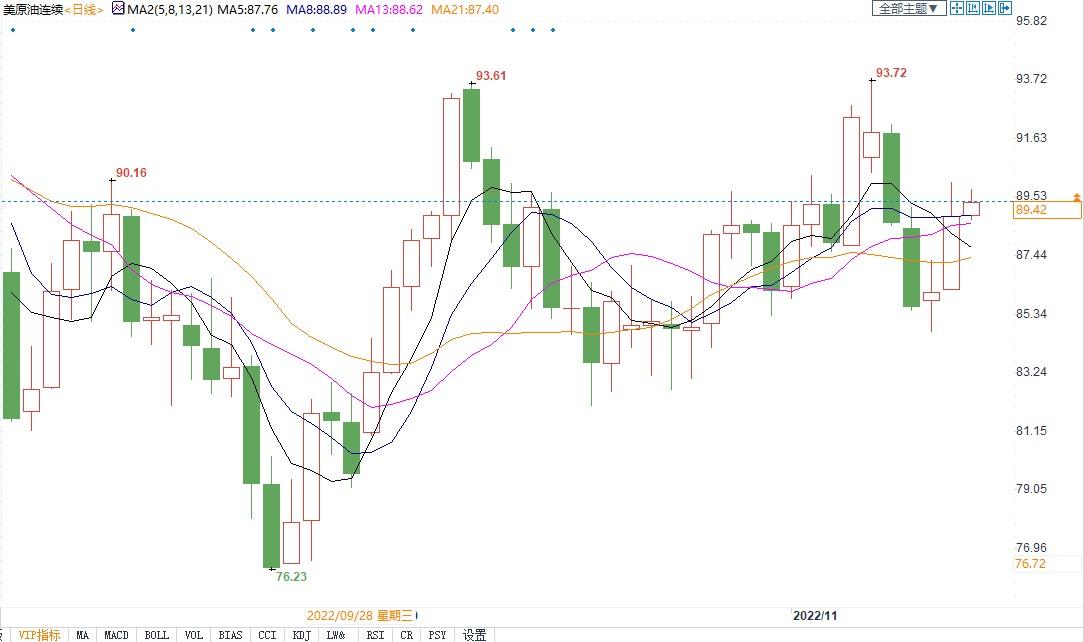The width and height of the screenshot is (1084, 642).
Task: Switch to the BOLL indicator tab
Action: pyautogui.click(x=156, y=635)
